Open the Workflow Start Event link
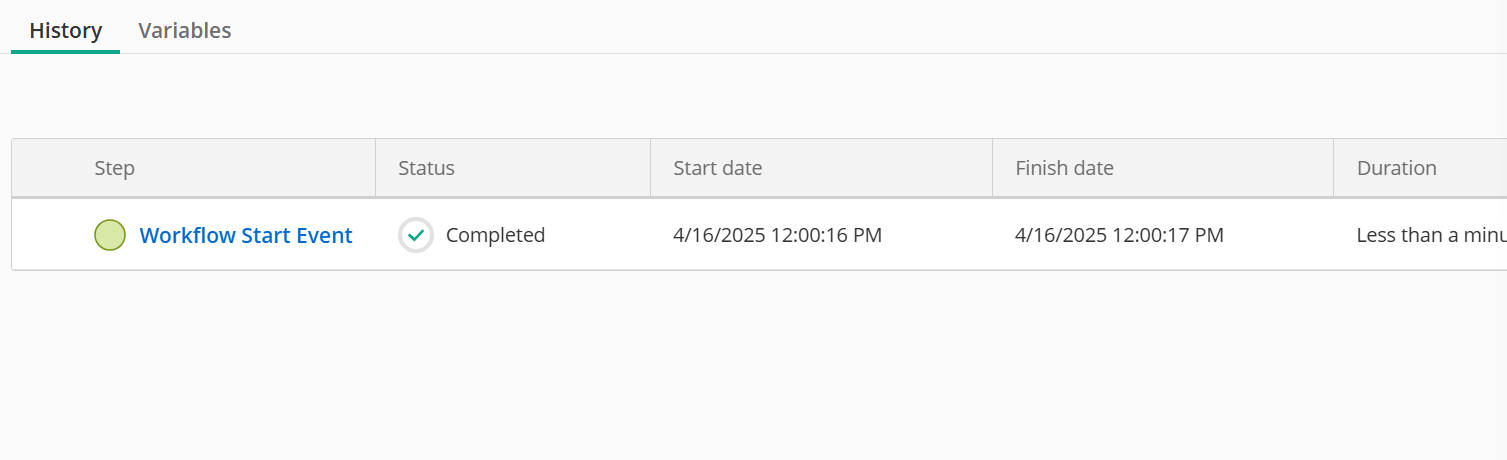Image resolution: width=1507 pixels, height=460 pixels. pos(246,235)
